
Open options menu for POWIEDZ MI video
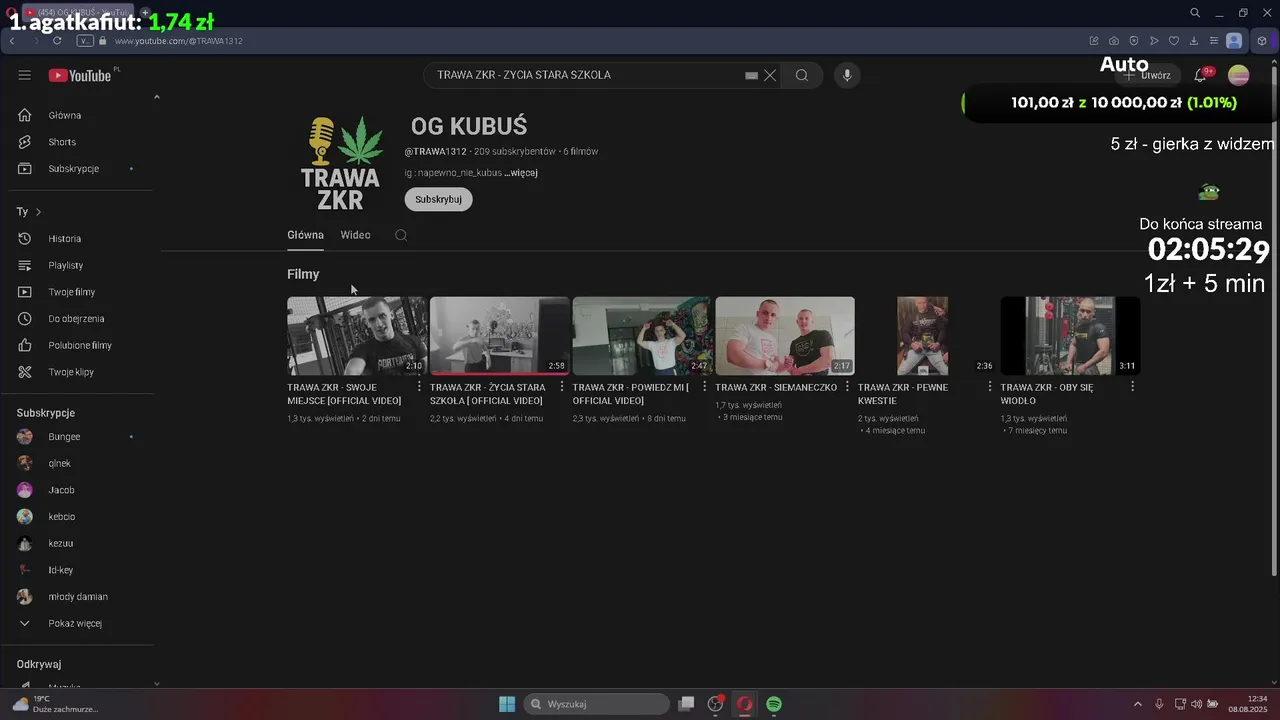point(704,387)
